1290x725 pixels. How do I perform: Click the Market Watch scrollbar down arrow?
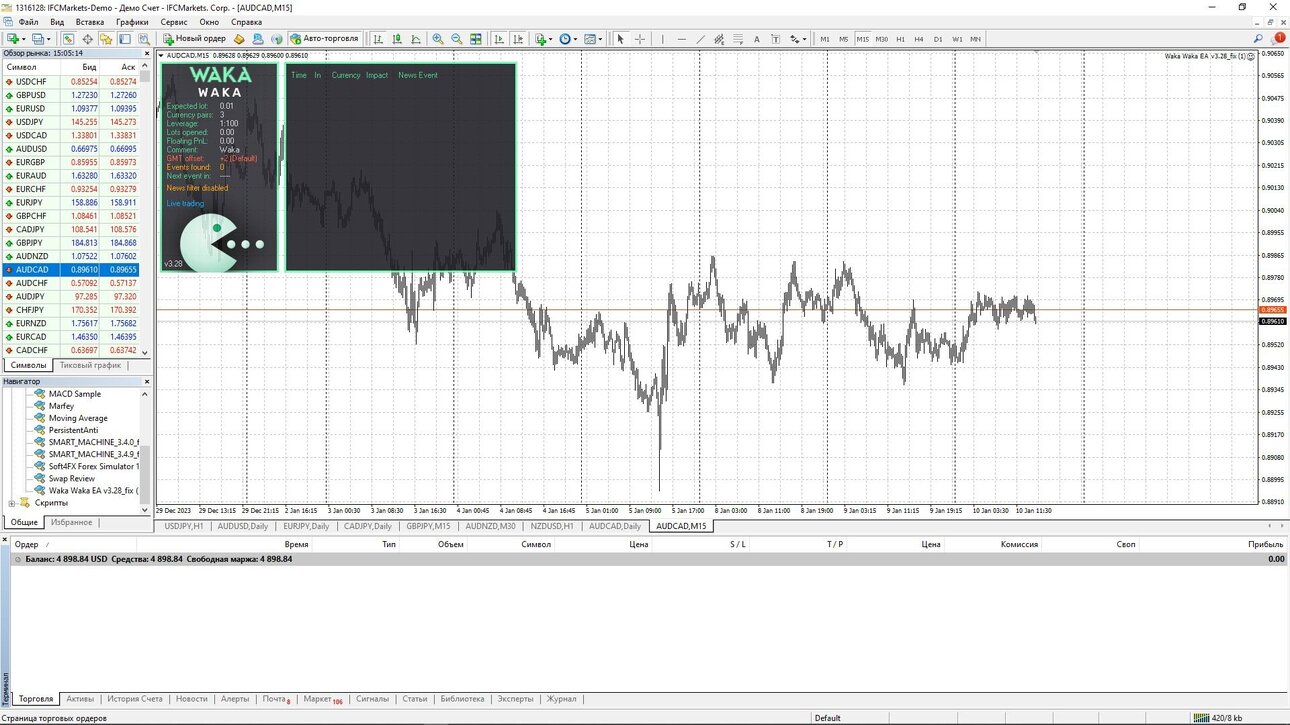[x=145, y=352]
